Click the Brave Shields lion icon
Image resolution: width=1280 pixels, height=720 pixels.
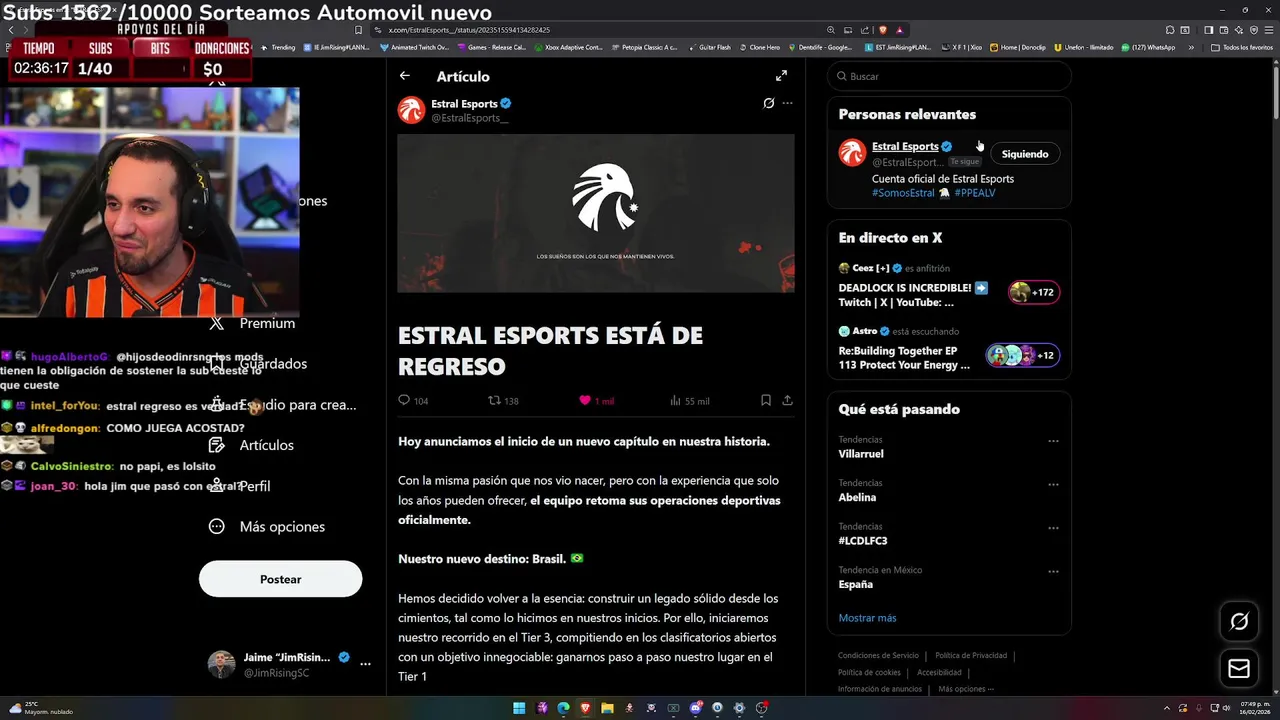pyautogui.click(x=882, y=30)
